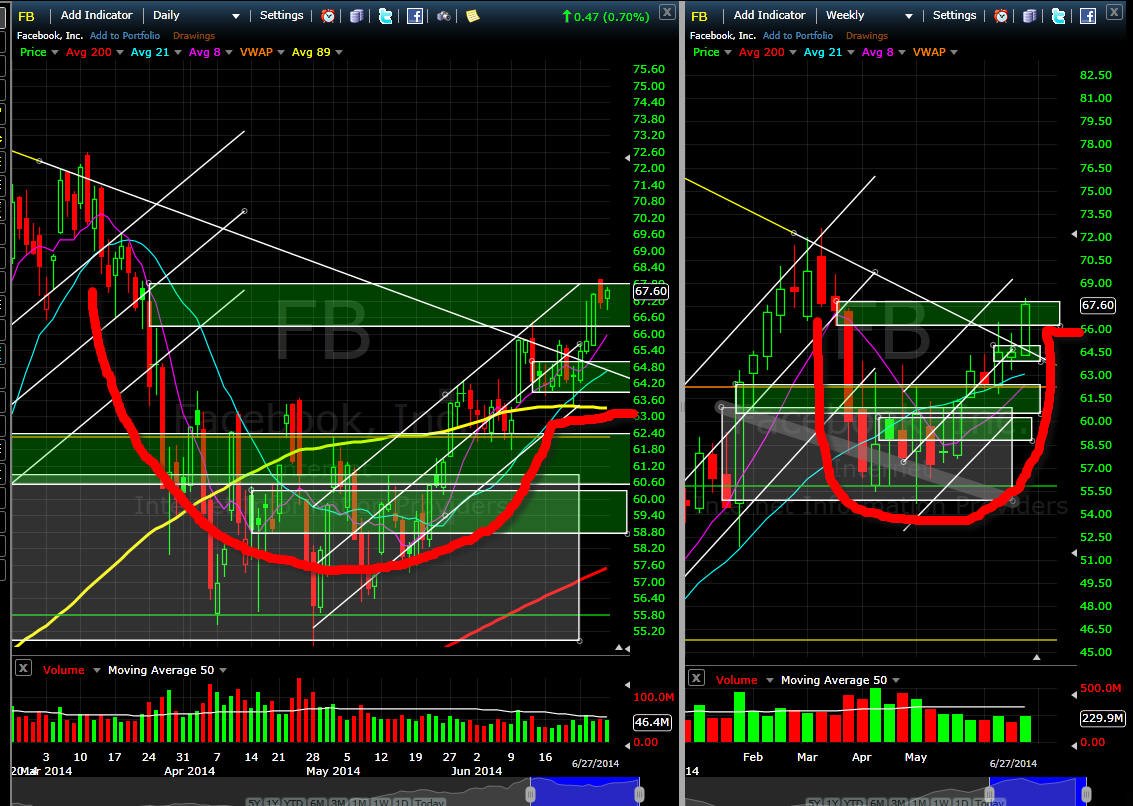This screenshot has width=1133, height=806.
Task: Close the Daily chart panel
Action: 667,12
